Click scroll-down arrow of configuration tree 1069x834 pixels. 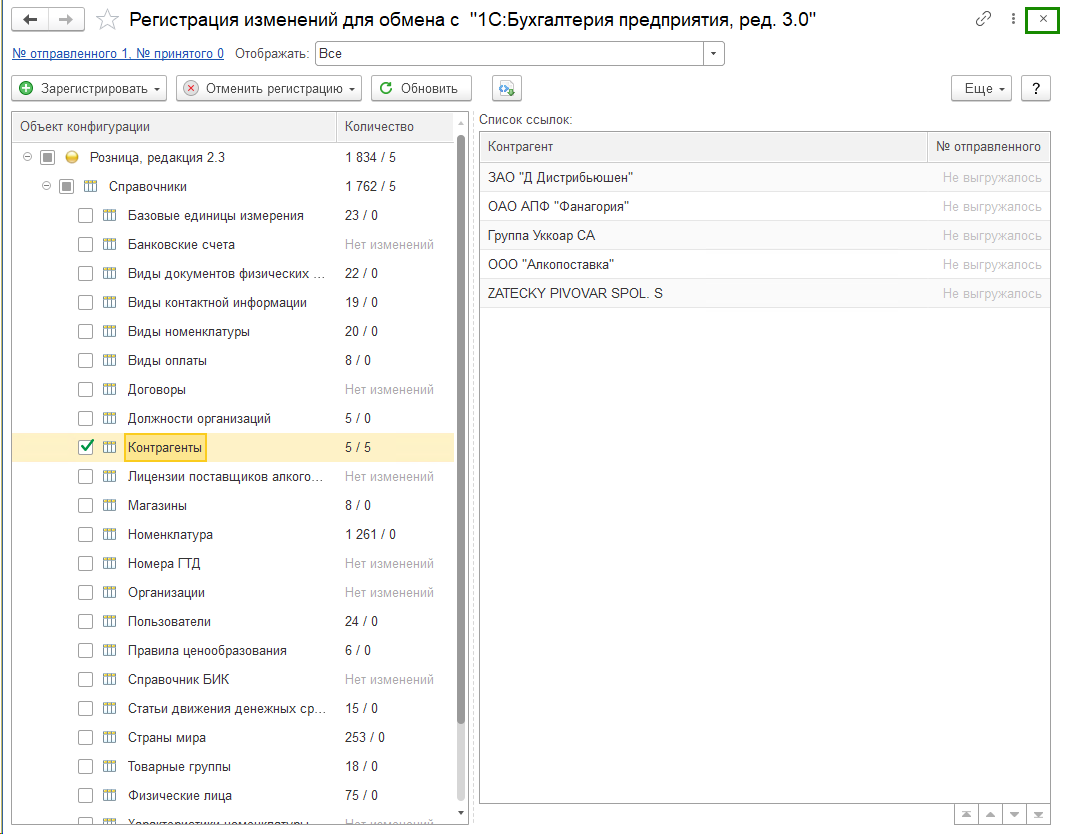click(461, 813)
